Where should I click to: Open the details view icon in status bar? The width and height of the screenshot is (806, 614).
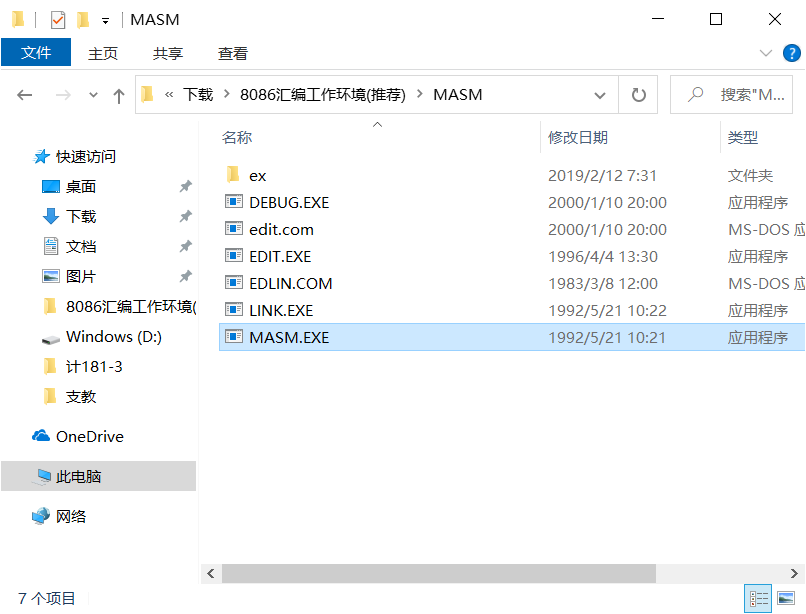758,596
